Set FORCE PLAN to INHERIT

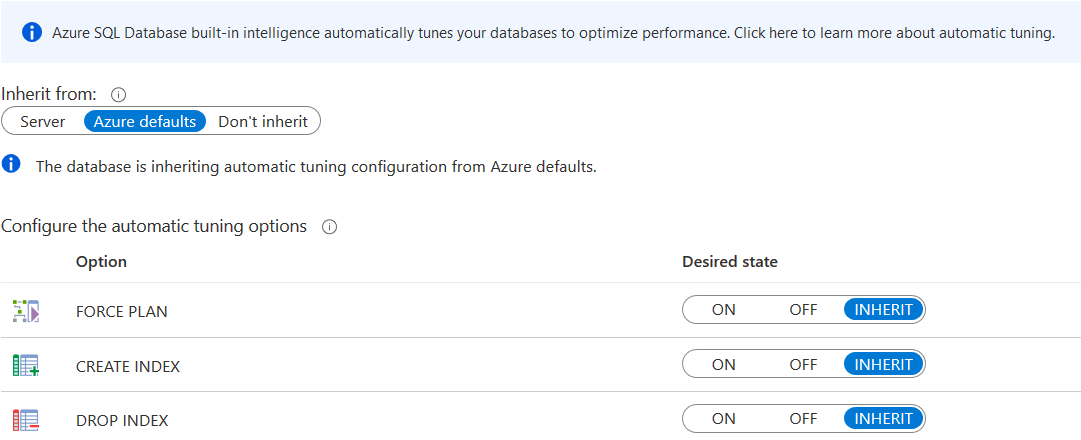click(x=884, y=310)
